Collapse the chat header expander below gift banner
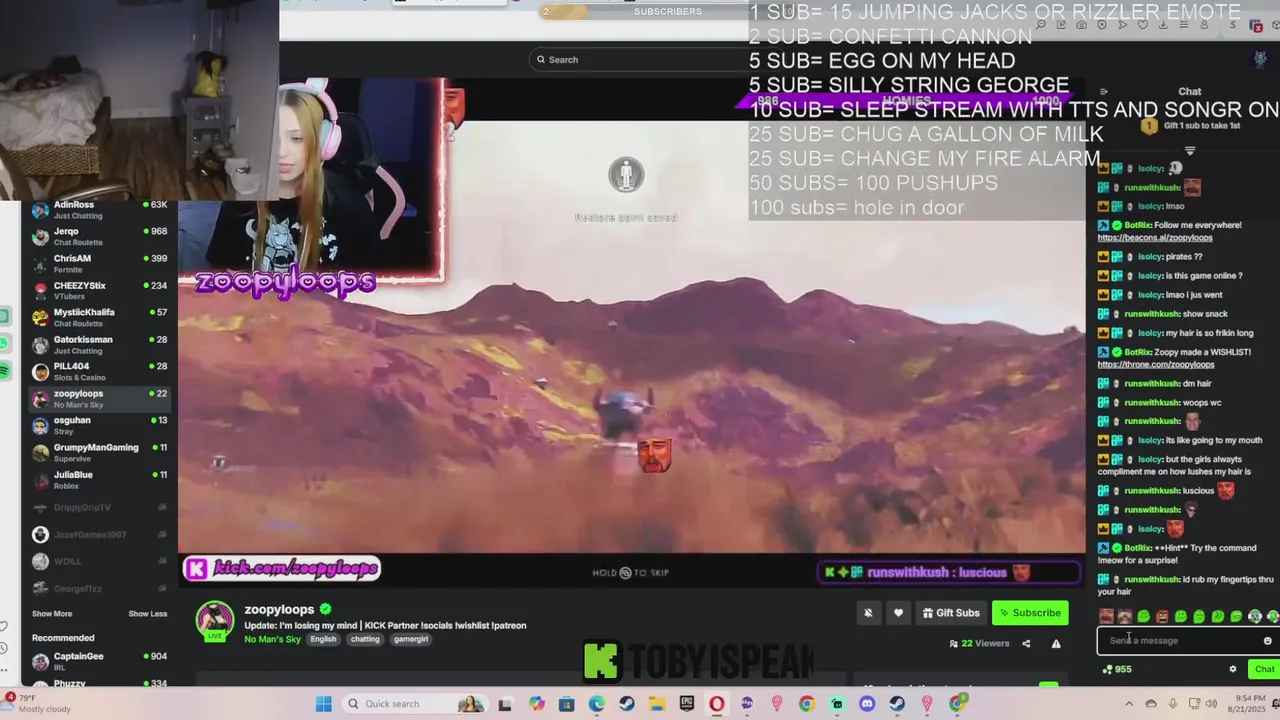 tap(1189, 151)
